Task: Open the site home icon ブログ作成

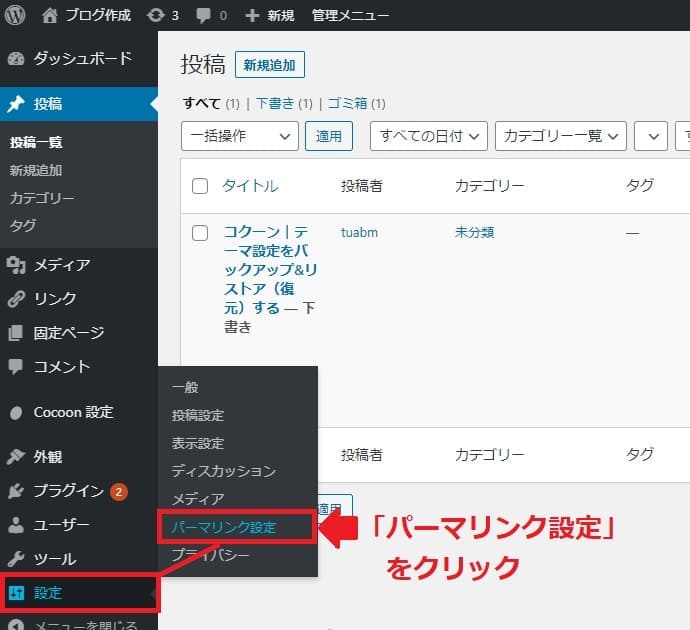Action: 49,16
